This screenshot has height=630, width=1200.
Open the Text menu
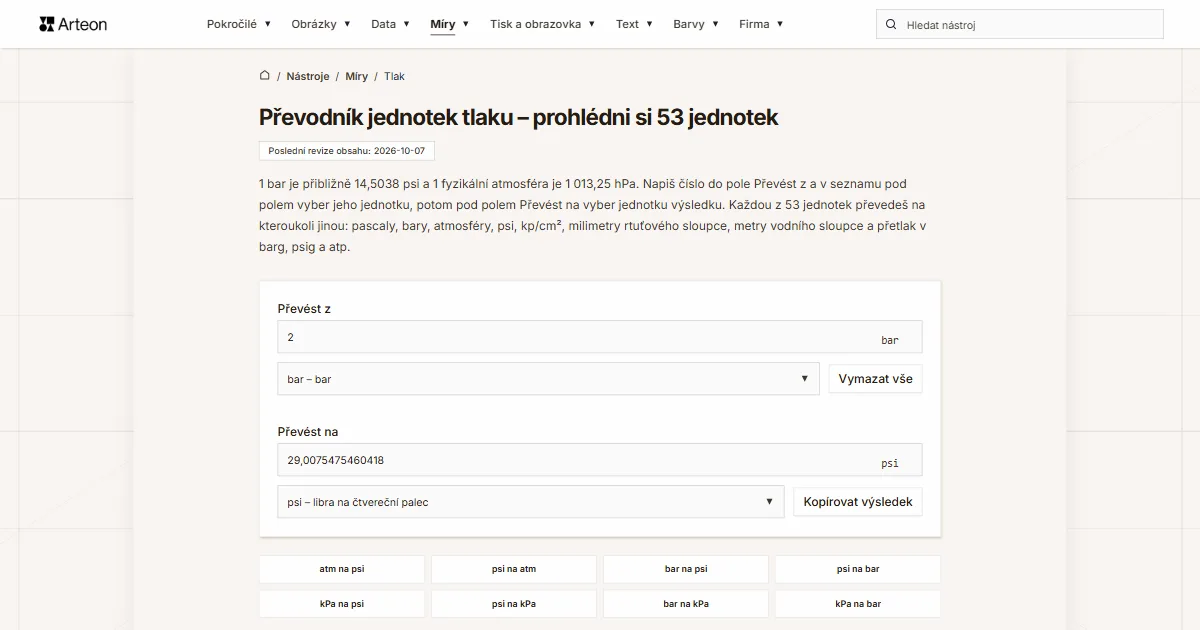point(634,24)
